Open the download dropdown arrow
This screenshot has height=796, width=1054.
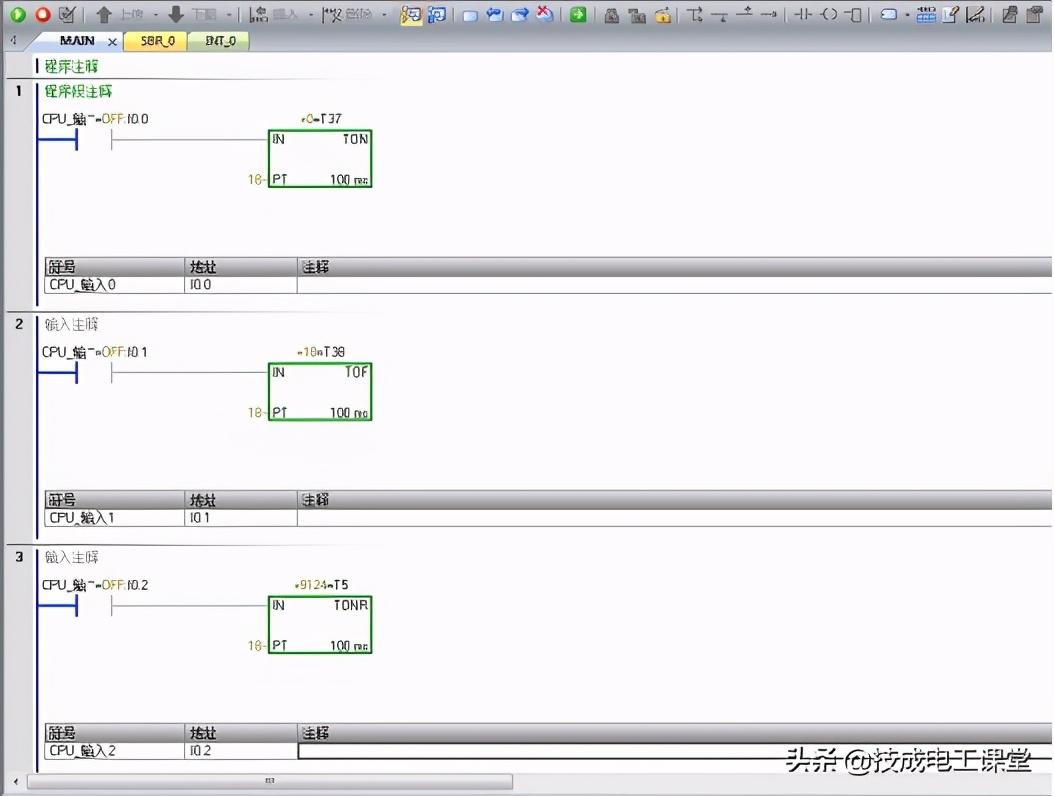[229, 14]
